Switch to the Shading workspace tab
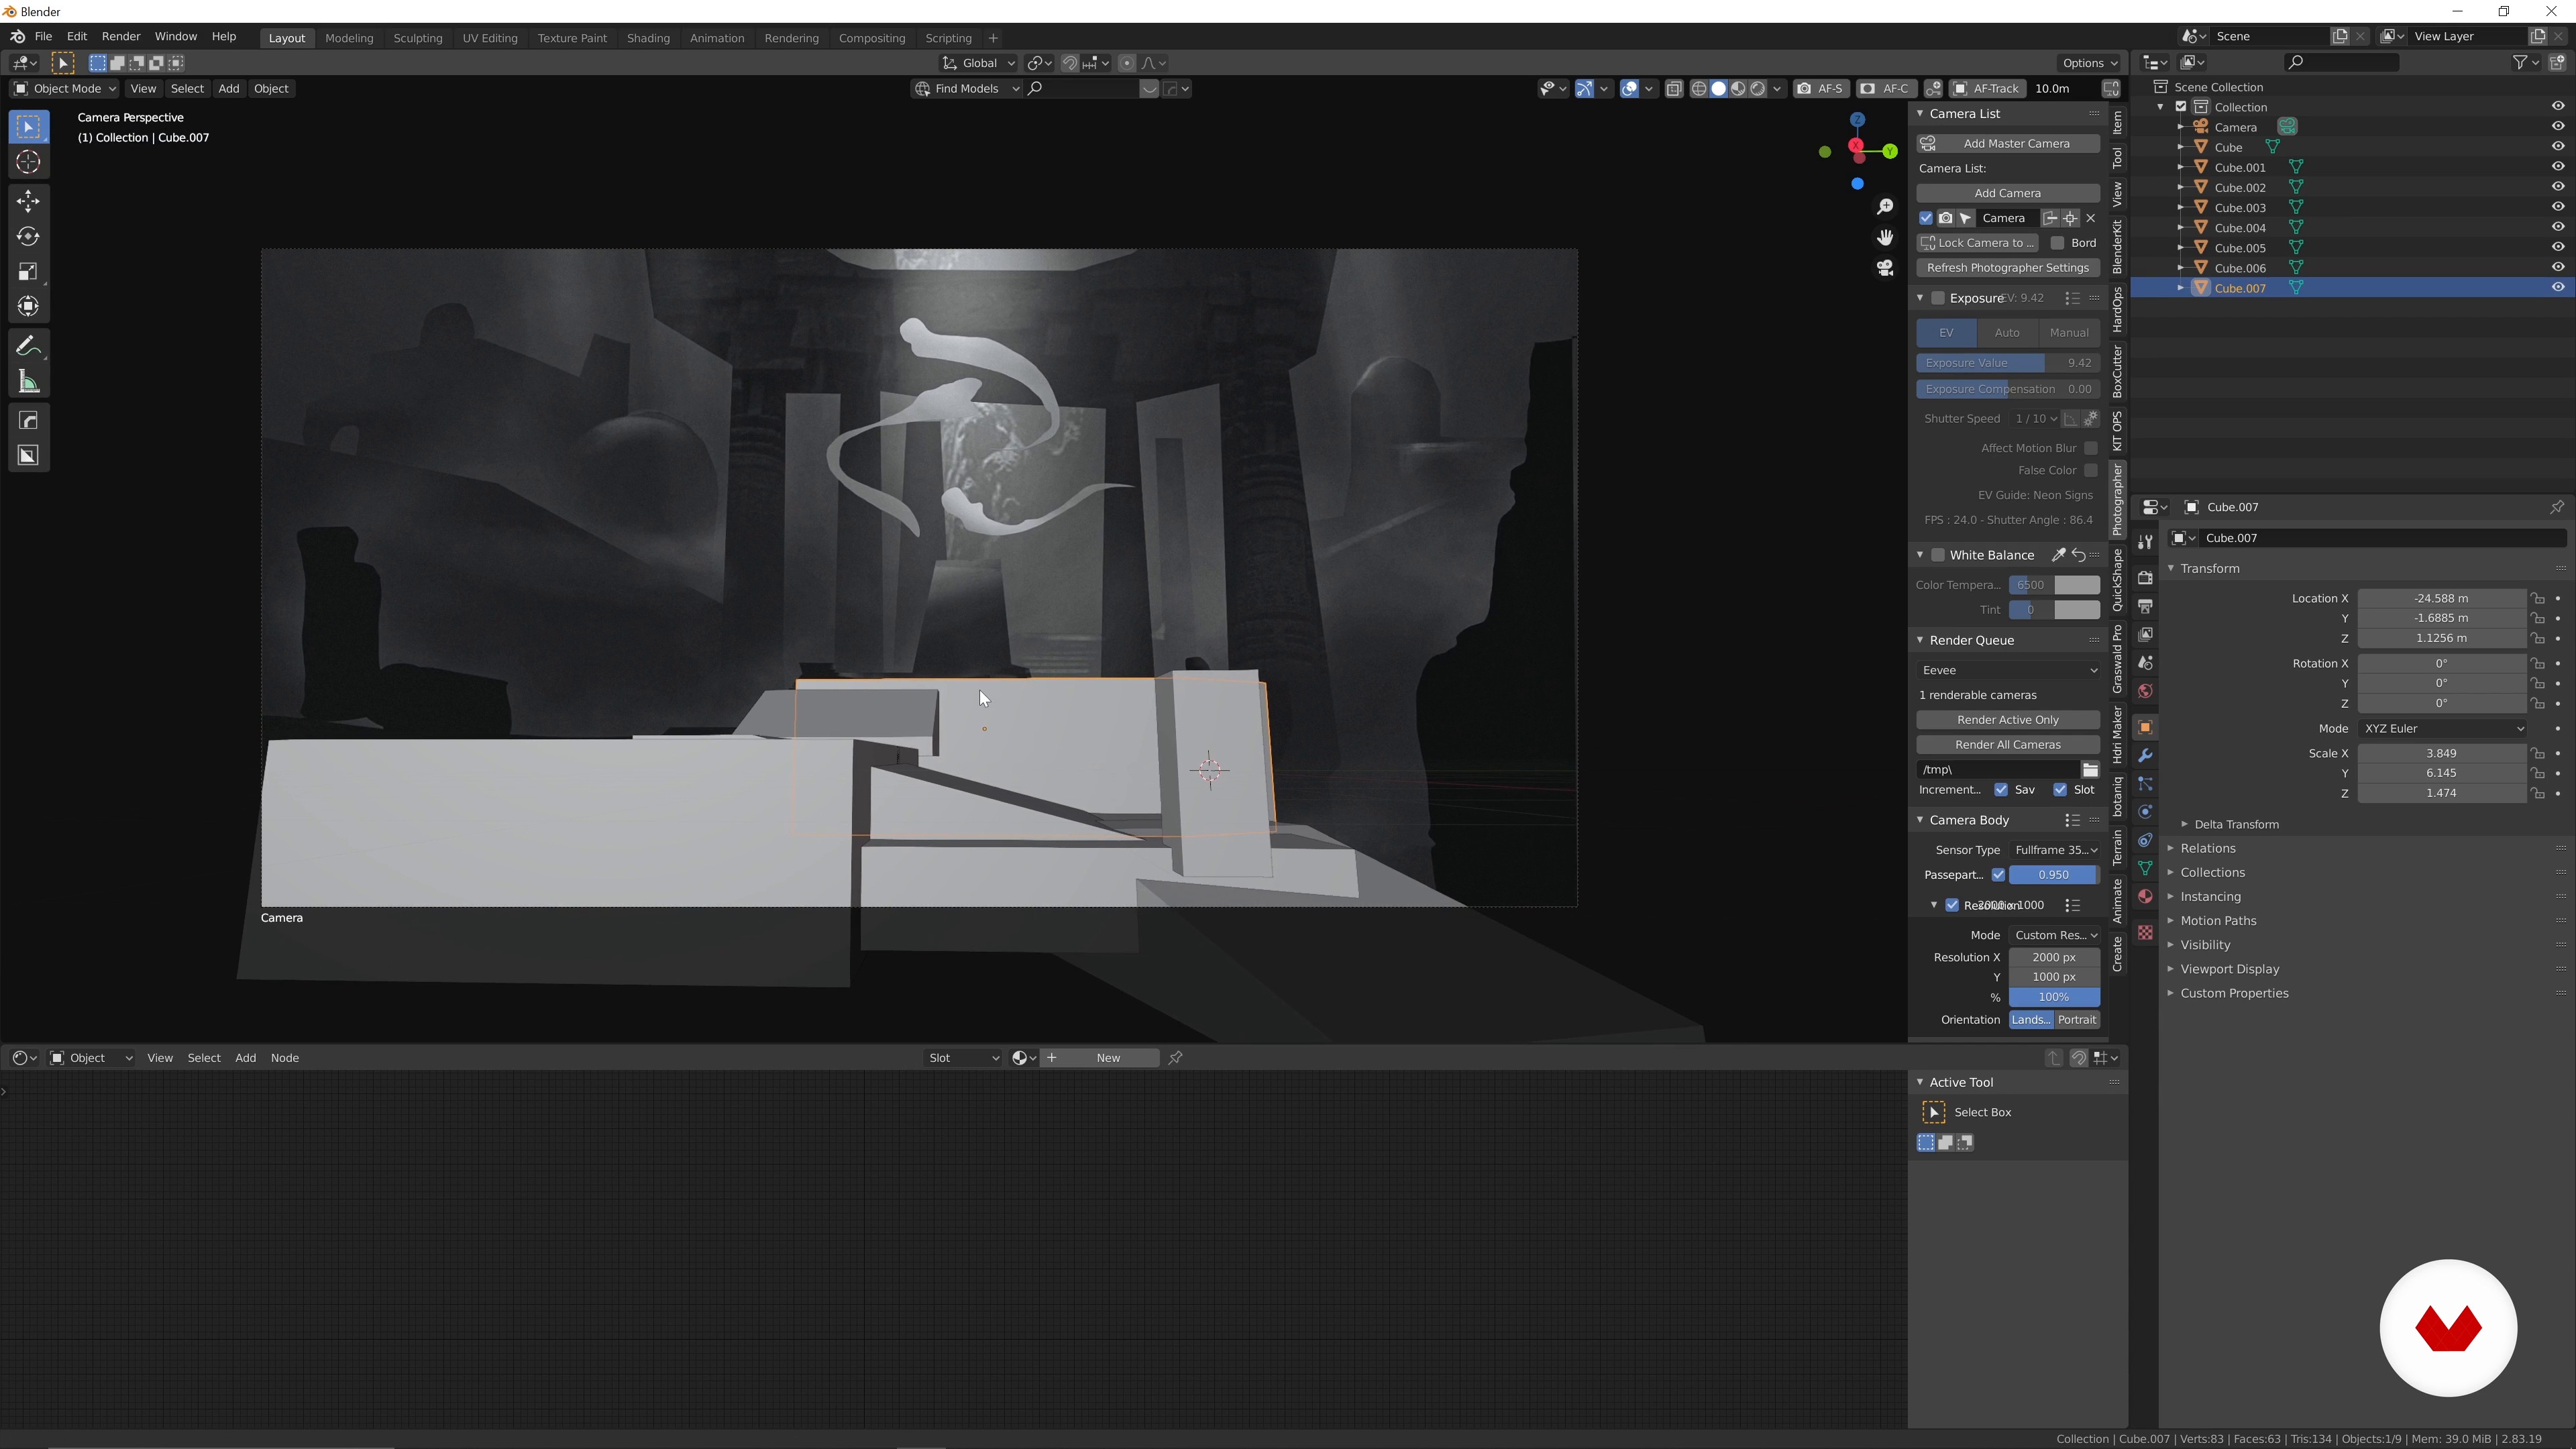 [648, 38]
